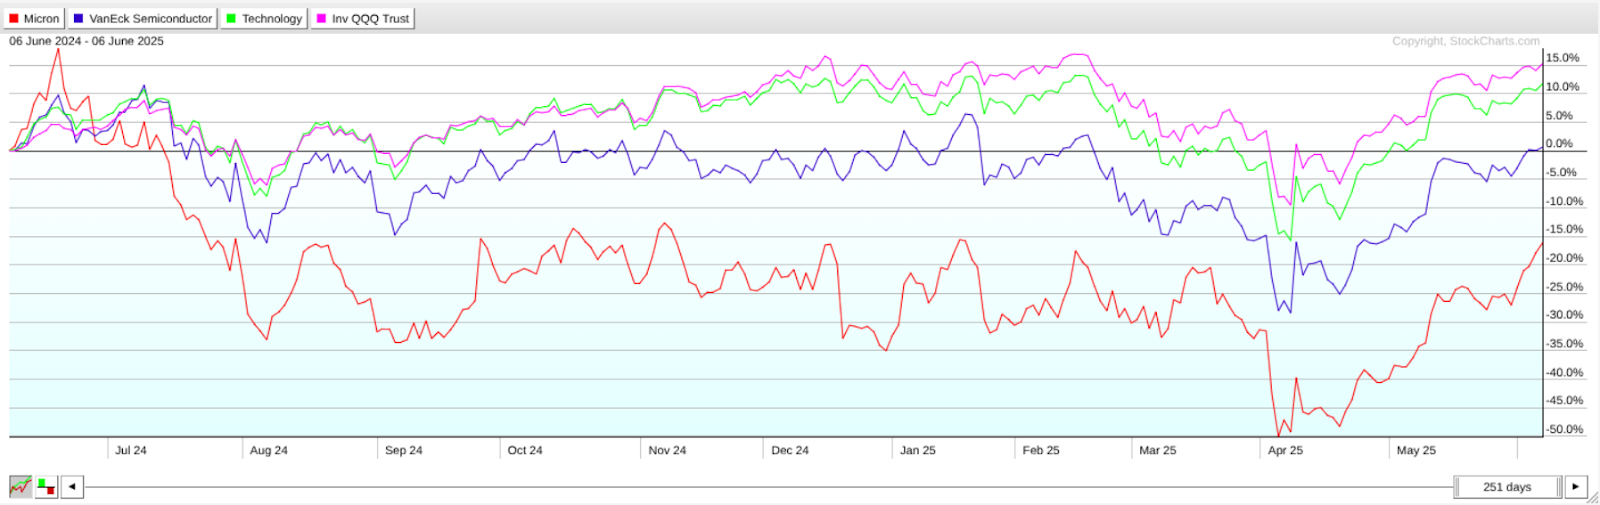Screen dimensions: 1600x505
Task: Switch to histogram bar view mode
Action: click(46, 487)
